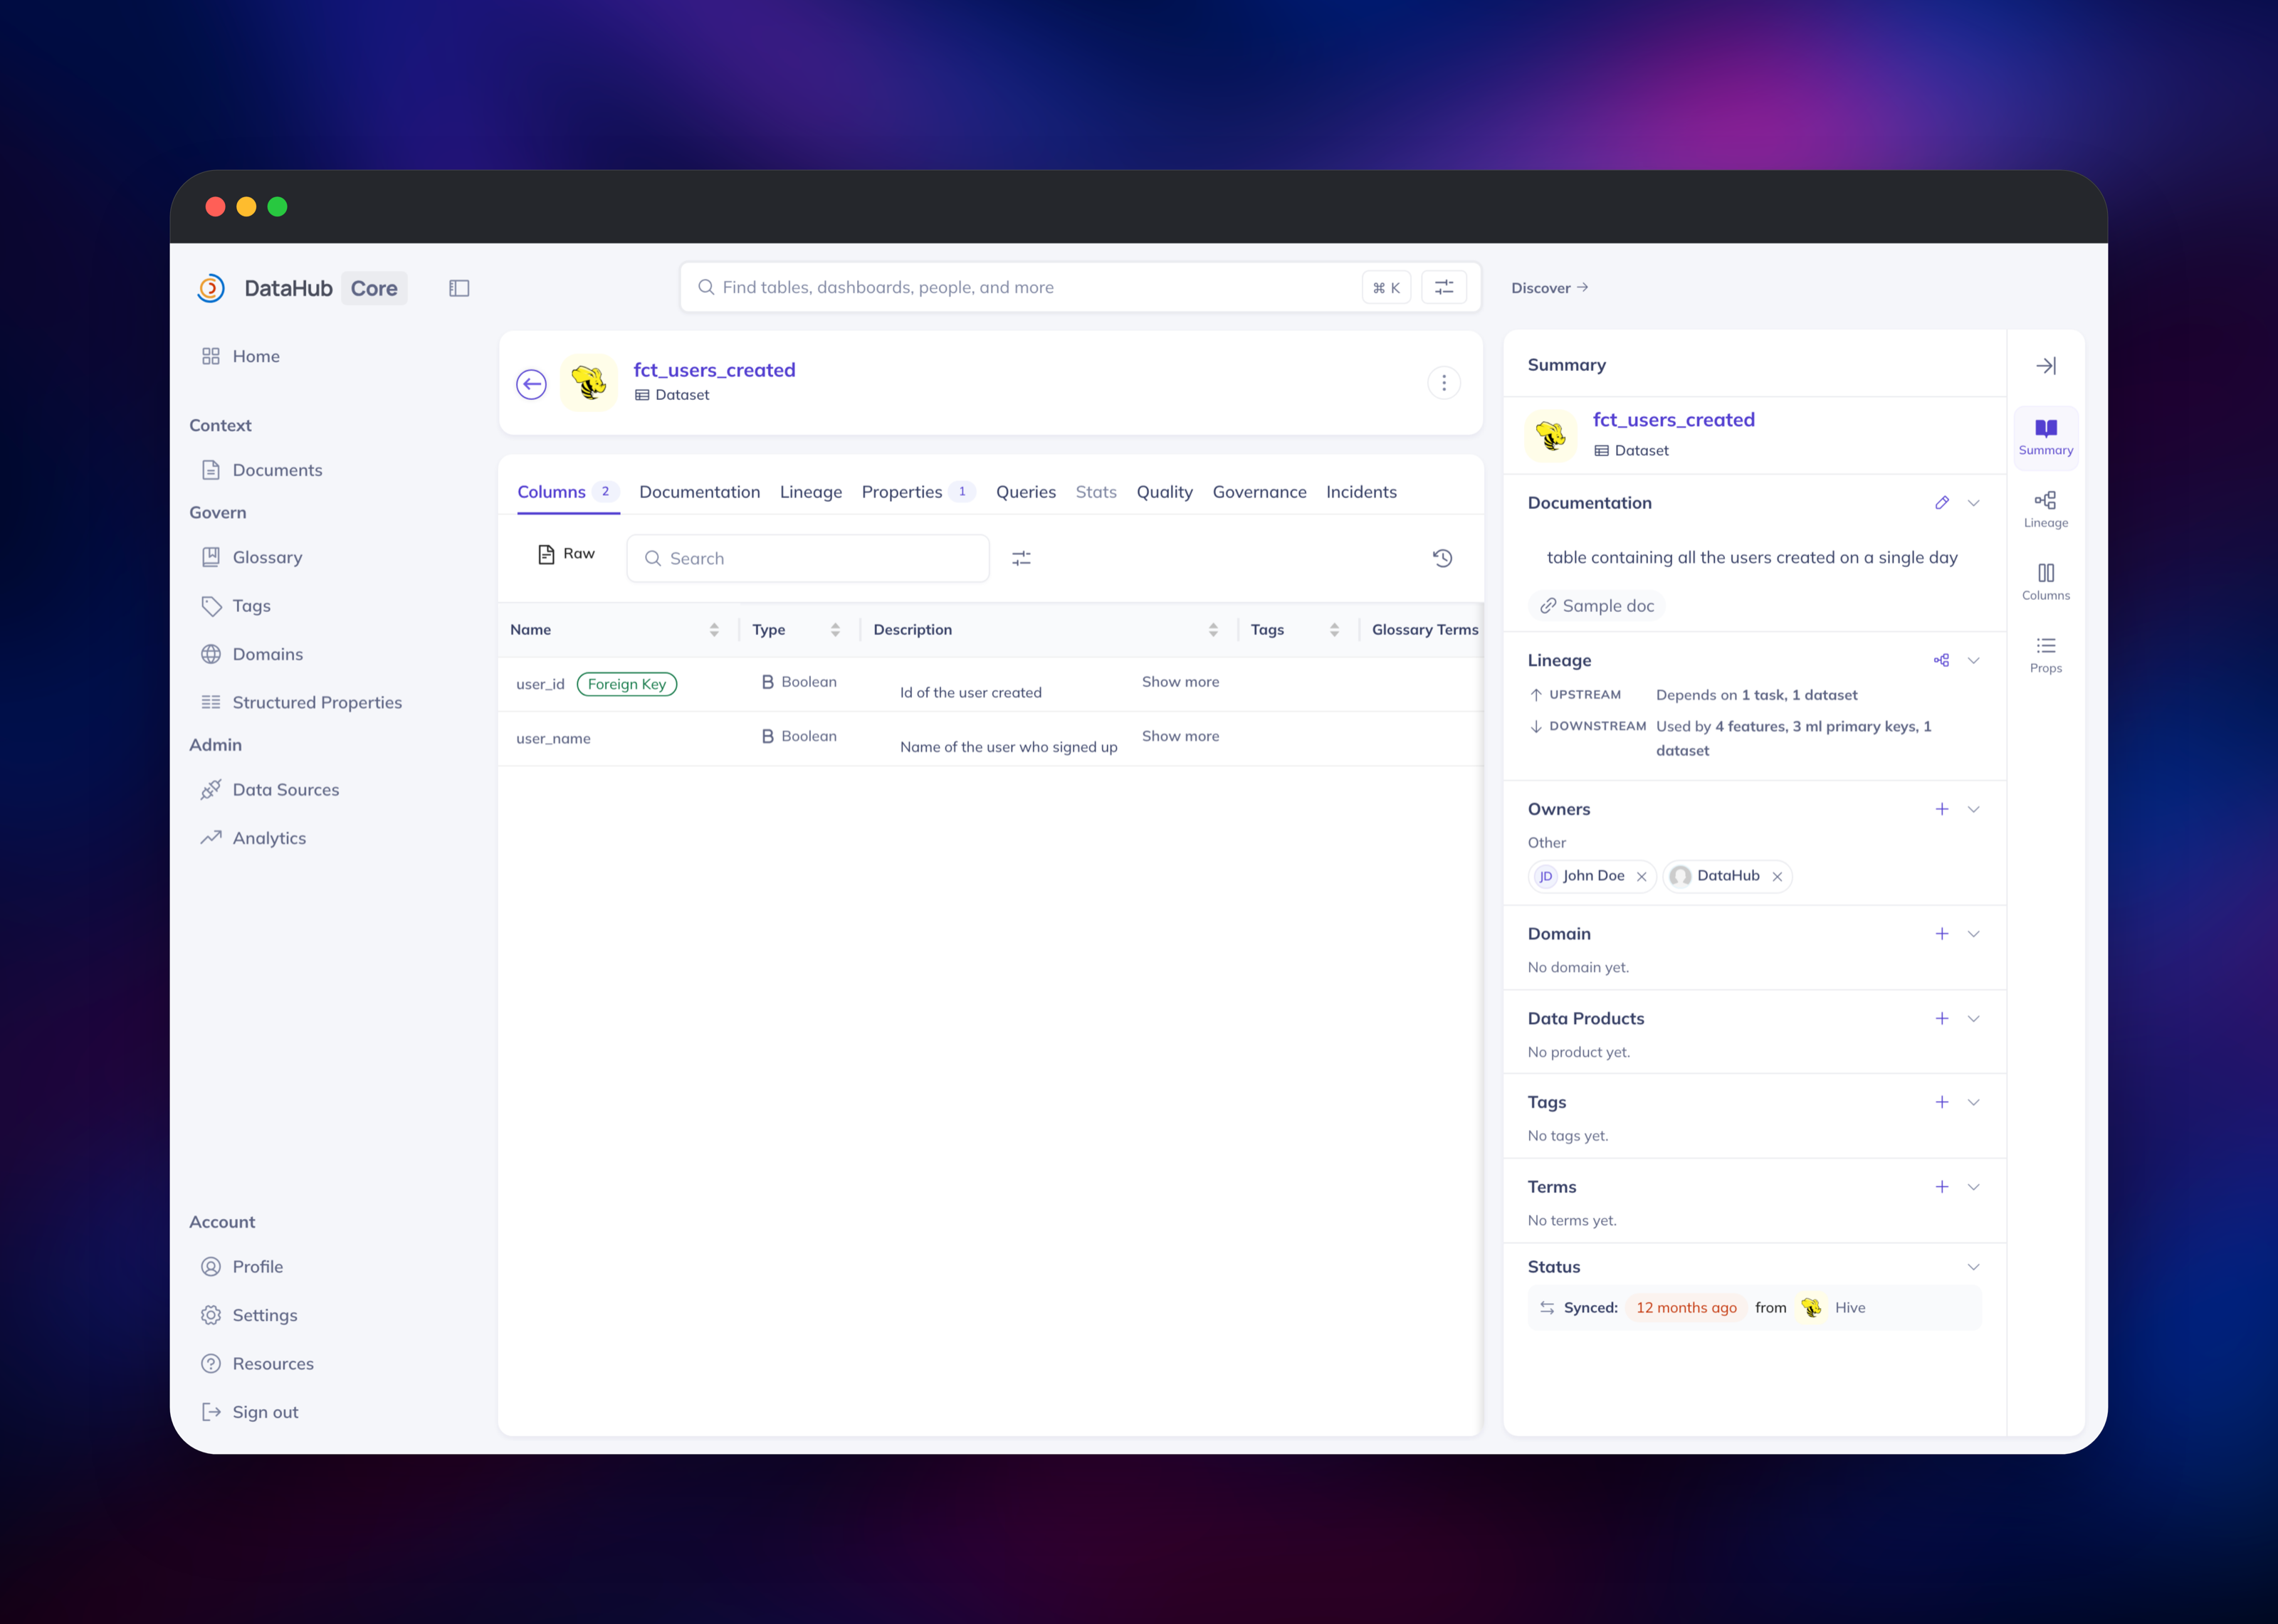
Task: Focus the schema Search field
Action: pos(808,558)
